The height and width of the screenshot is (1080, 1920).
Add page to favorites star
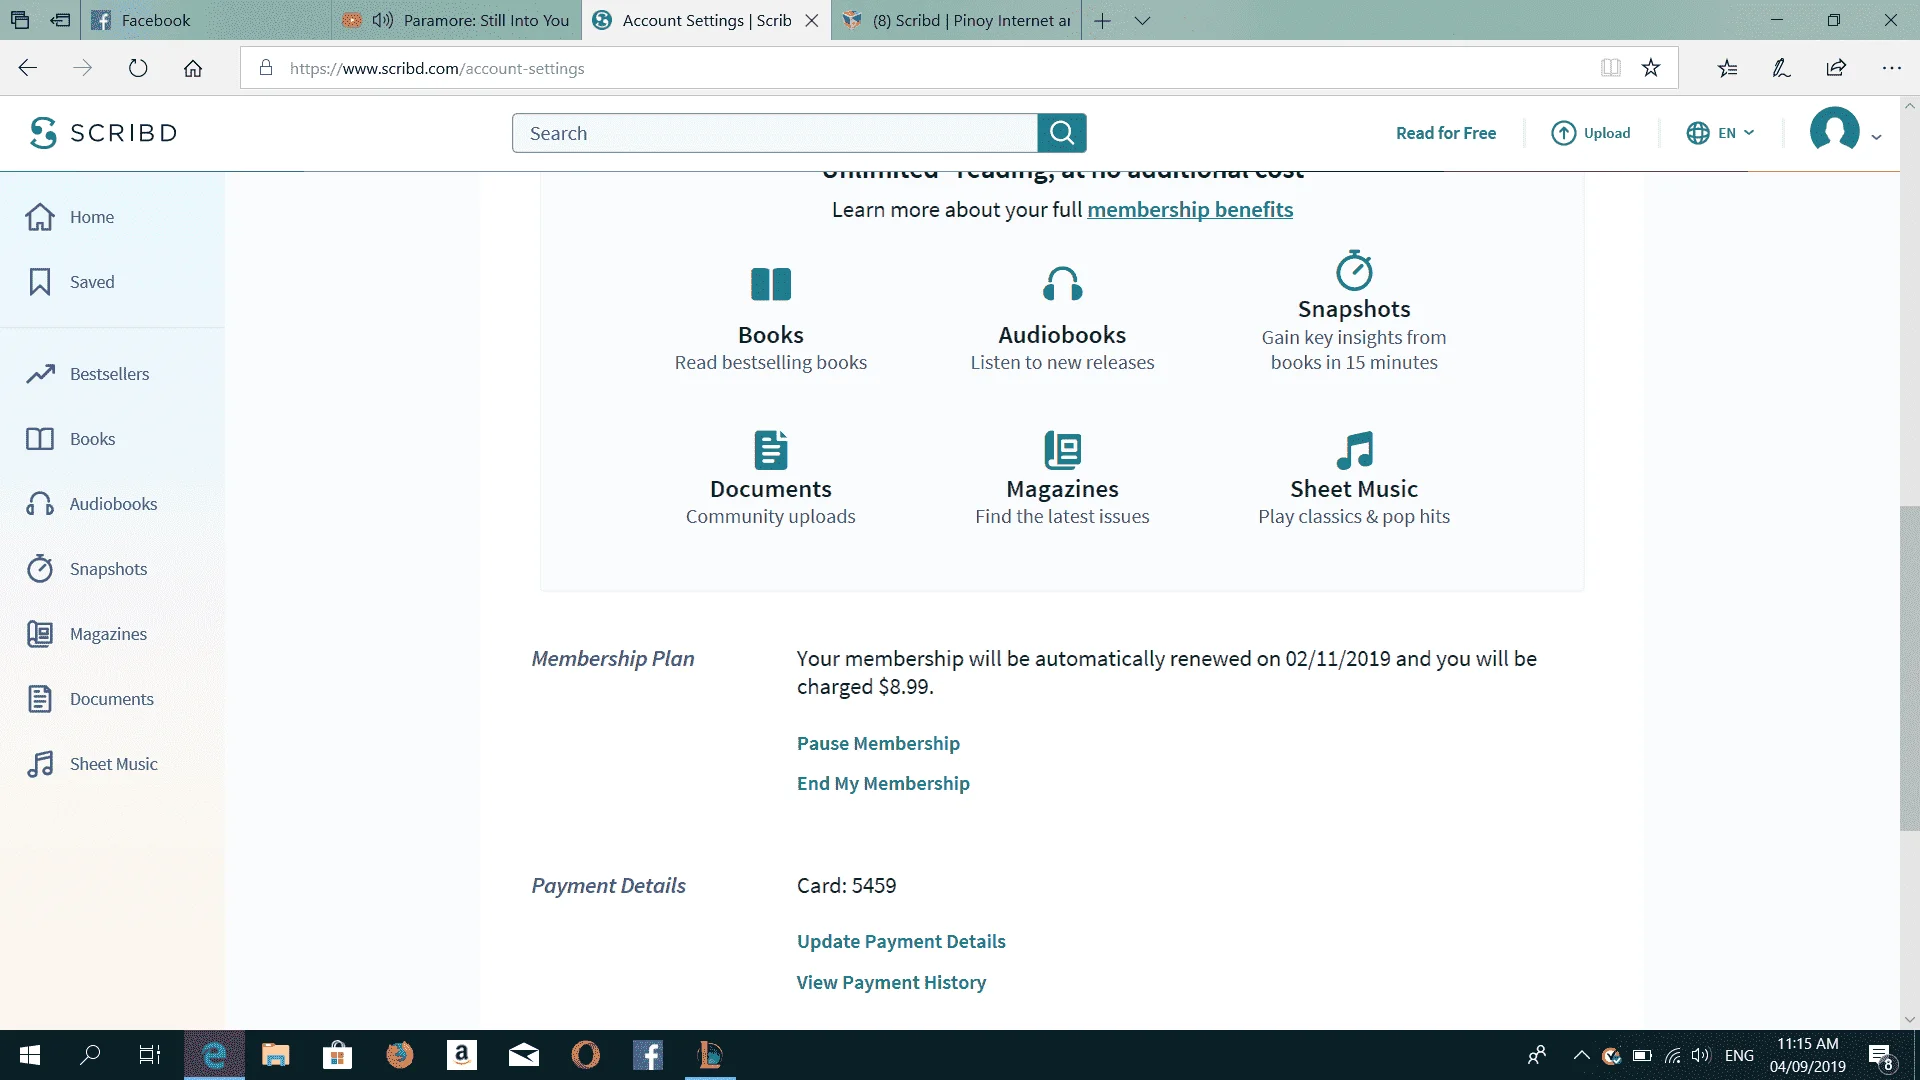click(x=1651, y=68)
